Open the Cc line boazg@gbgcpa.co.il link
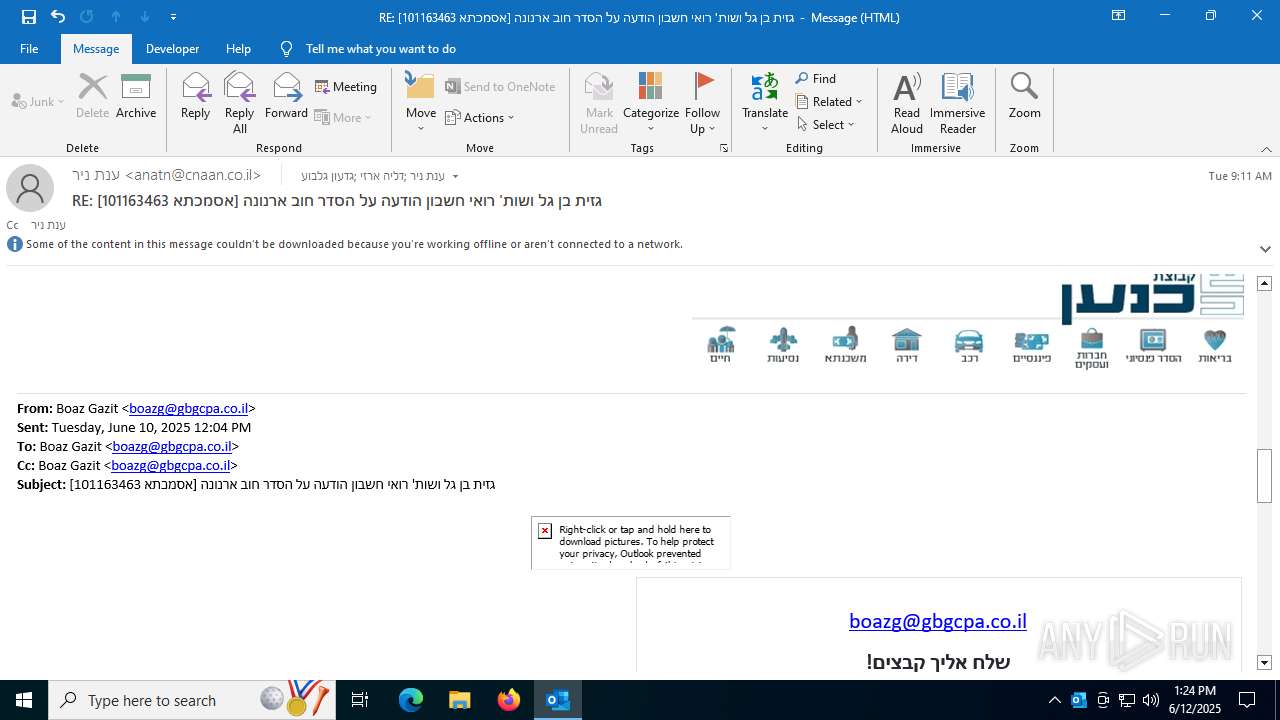 [171, 465]
